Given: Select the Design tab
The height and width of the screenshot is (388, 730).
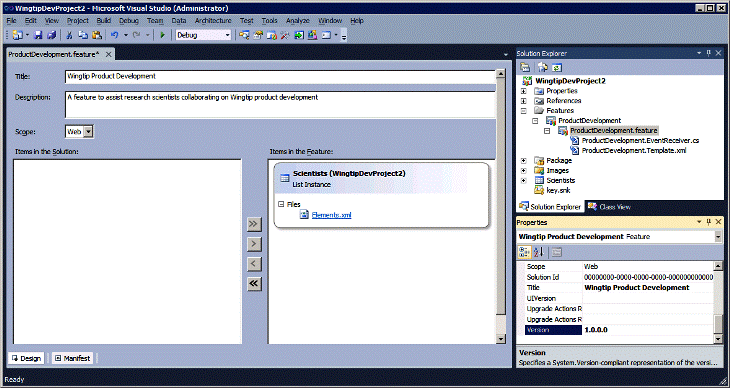Looking at the screenshot, I should [26, 358].
